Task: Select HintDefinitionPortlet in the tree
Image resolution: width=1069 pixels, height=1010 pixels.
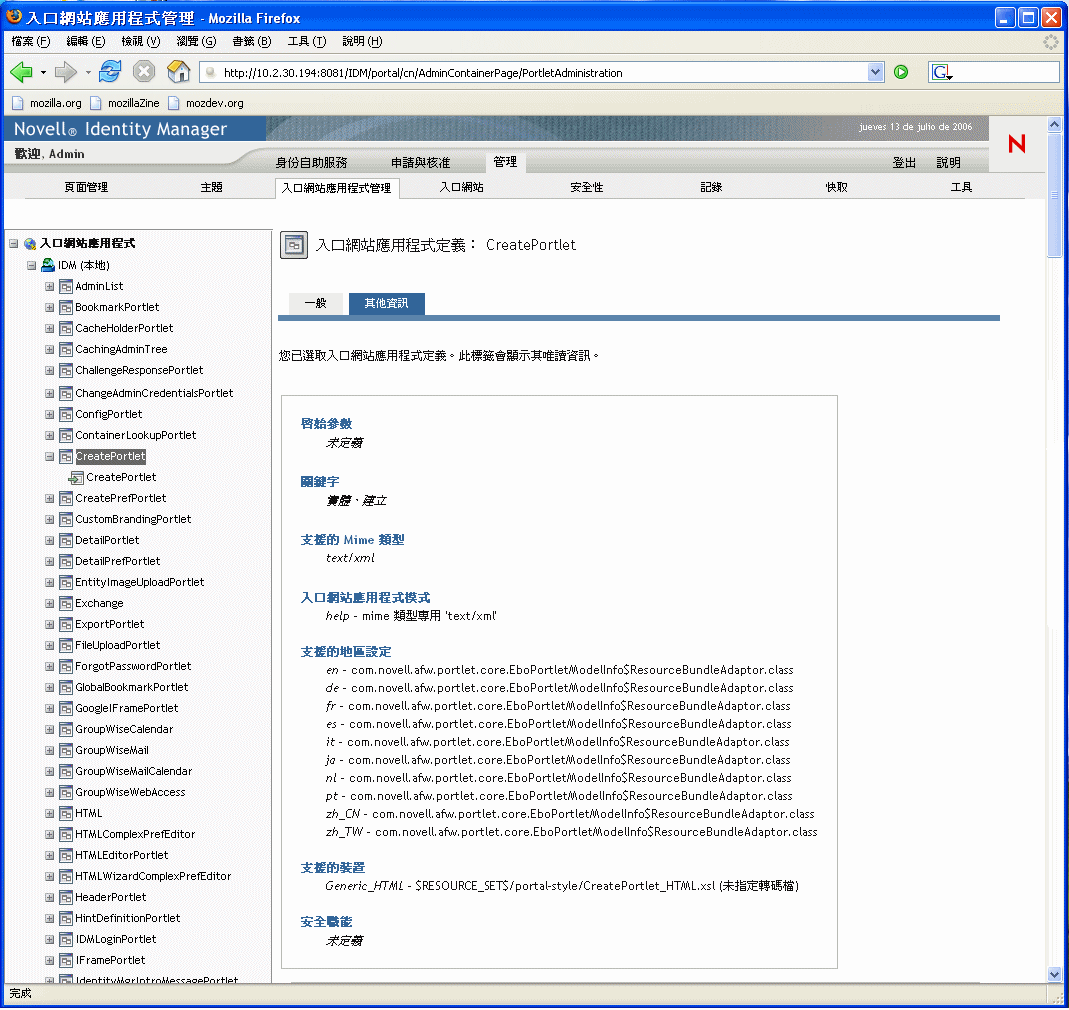Action: pos(127,919)
